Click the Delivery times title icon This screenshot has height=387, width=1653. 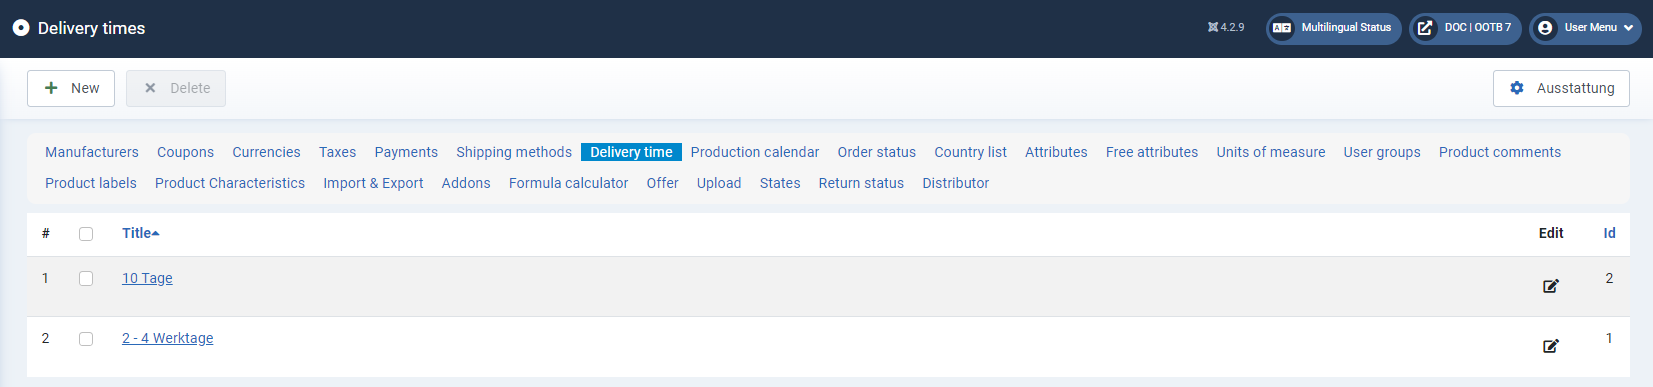pyautogui.click(x=21, y=28)
